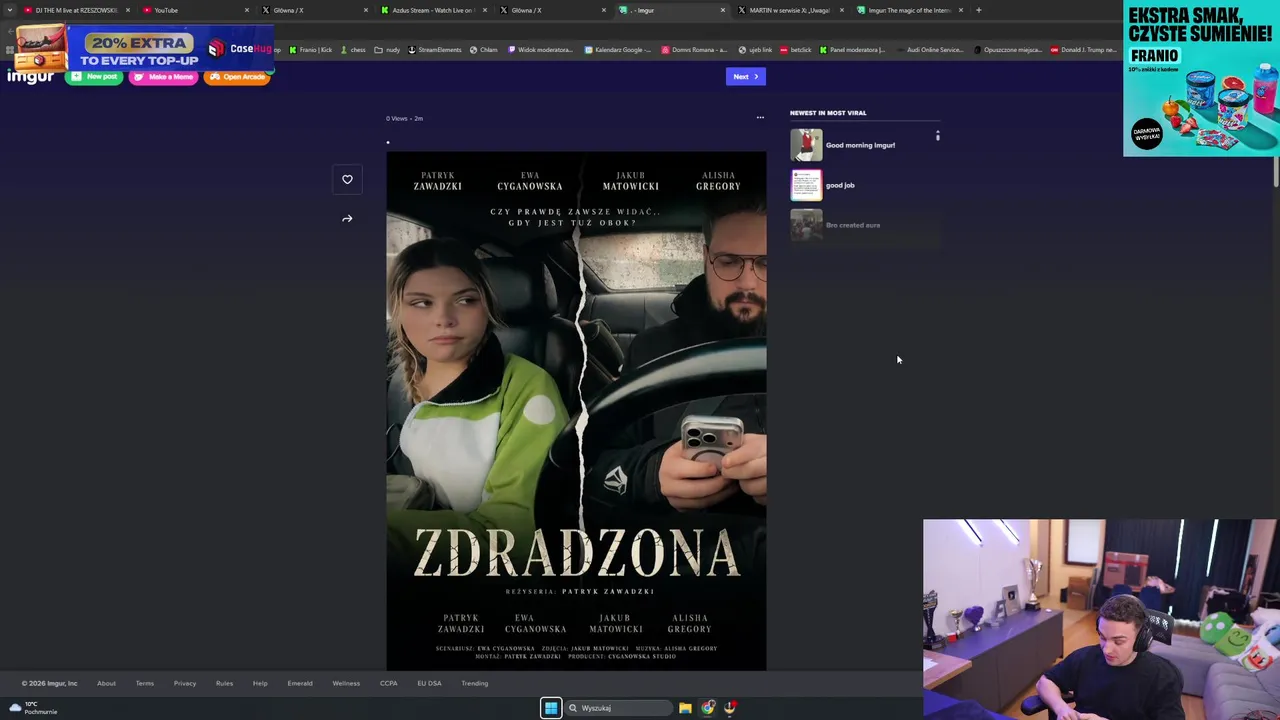Image resolution: width=1280 pixels, height=720 pixels.
Task: Open the 'Bro created aura' post
Action: pyautogui.click(x=852, y=225)
